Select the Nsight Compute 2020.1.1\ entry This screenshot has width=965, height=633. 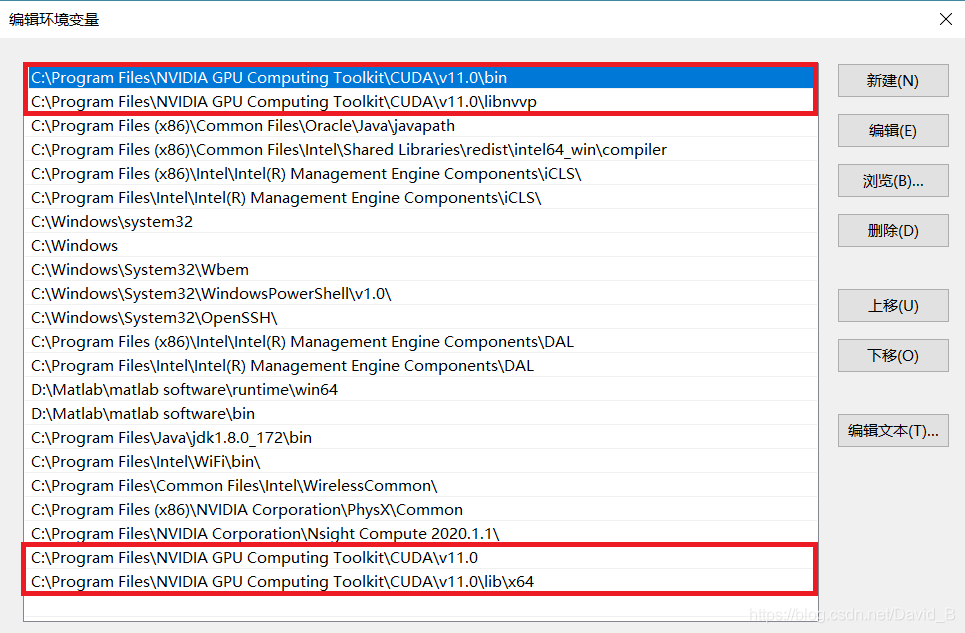tap(421, 533)
